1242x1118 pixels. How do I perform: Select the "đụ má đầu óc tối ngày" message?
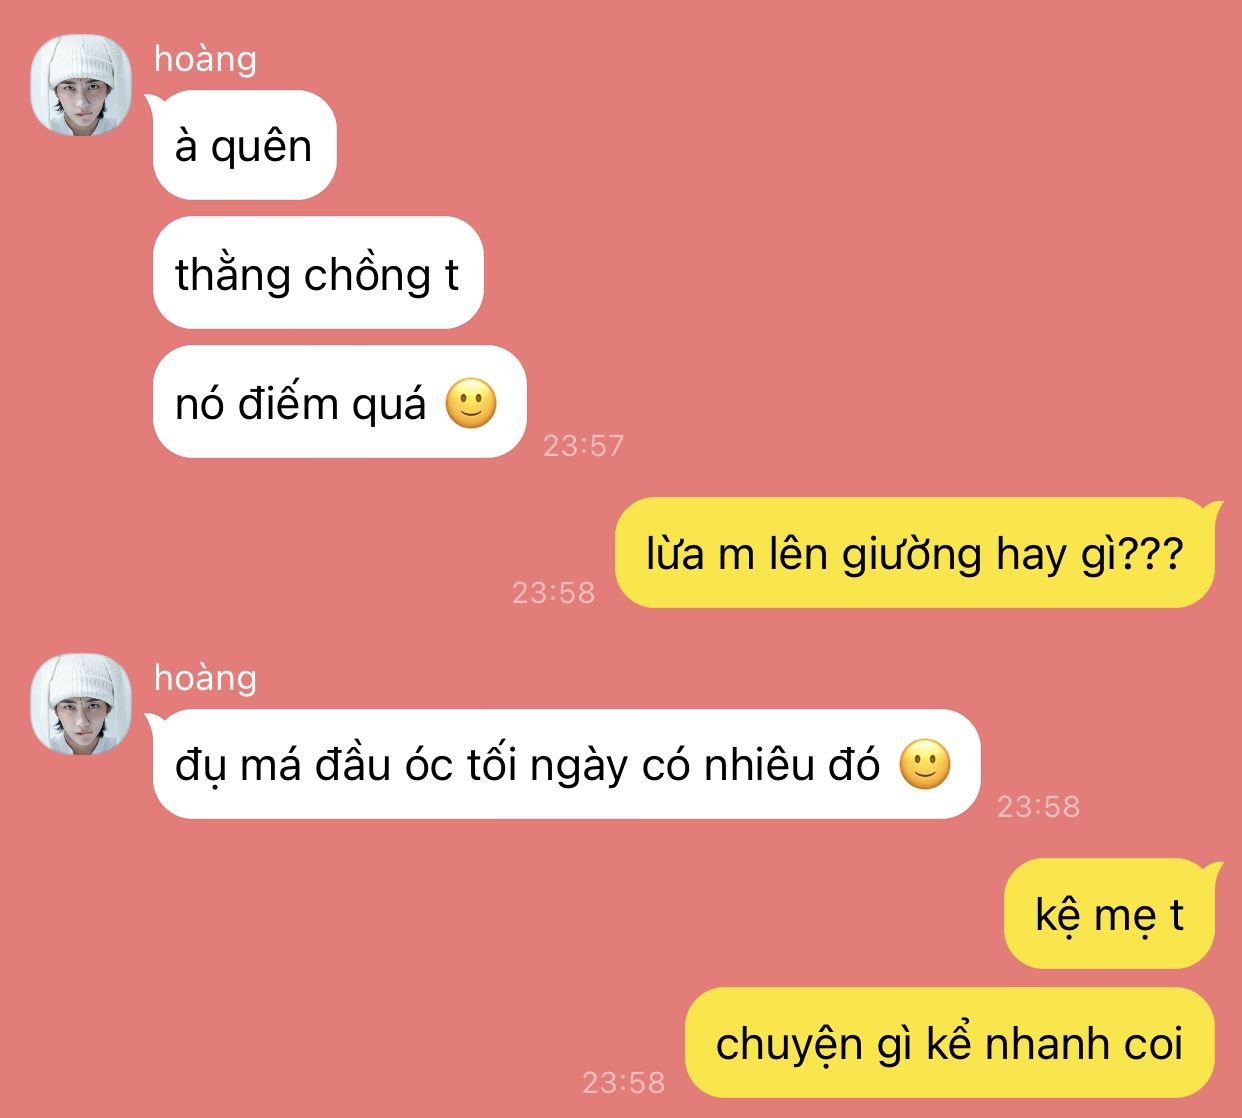coord(566,765)
